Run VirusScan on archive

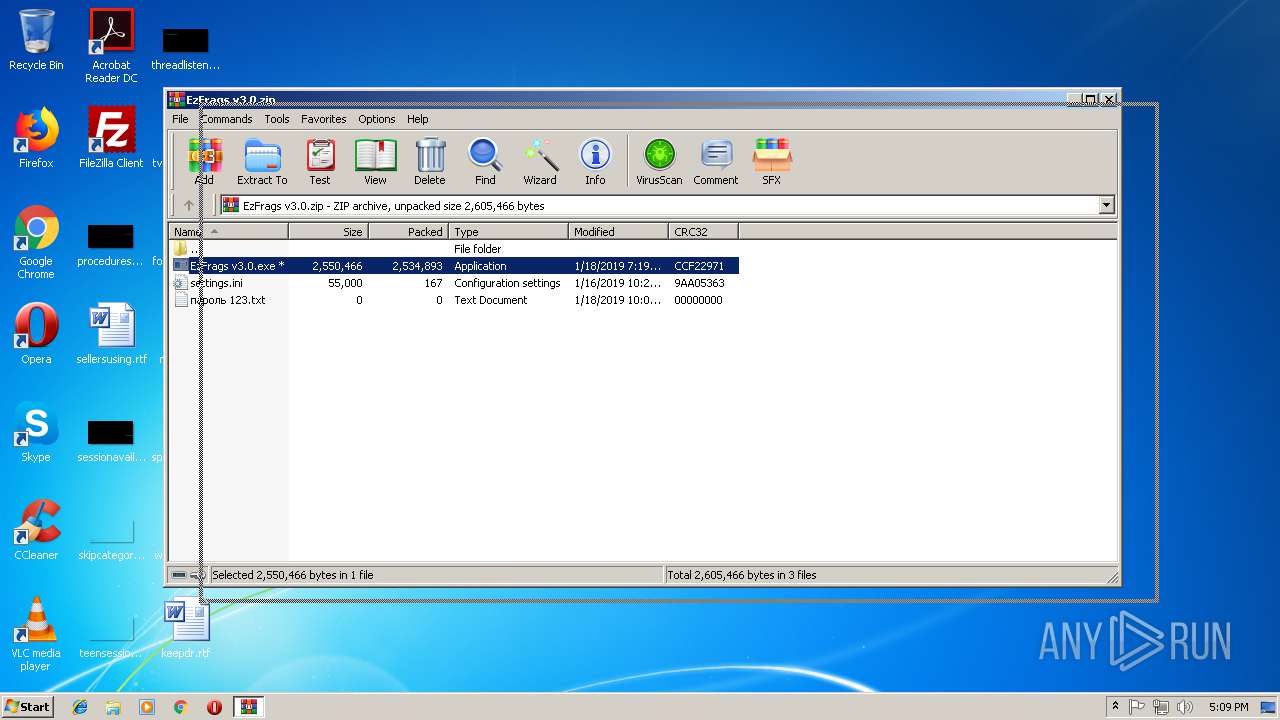(x=659, y=162)
